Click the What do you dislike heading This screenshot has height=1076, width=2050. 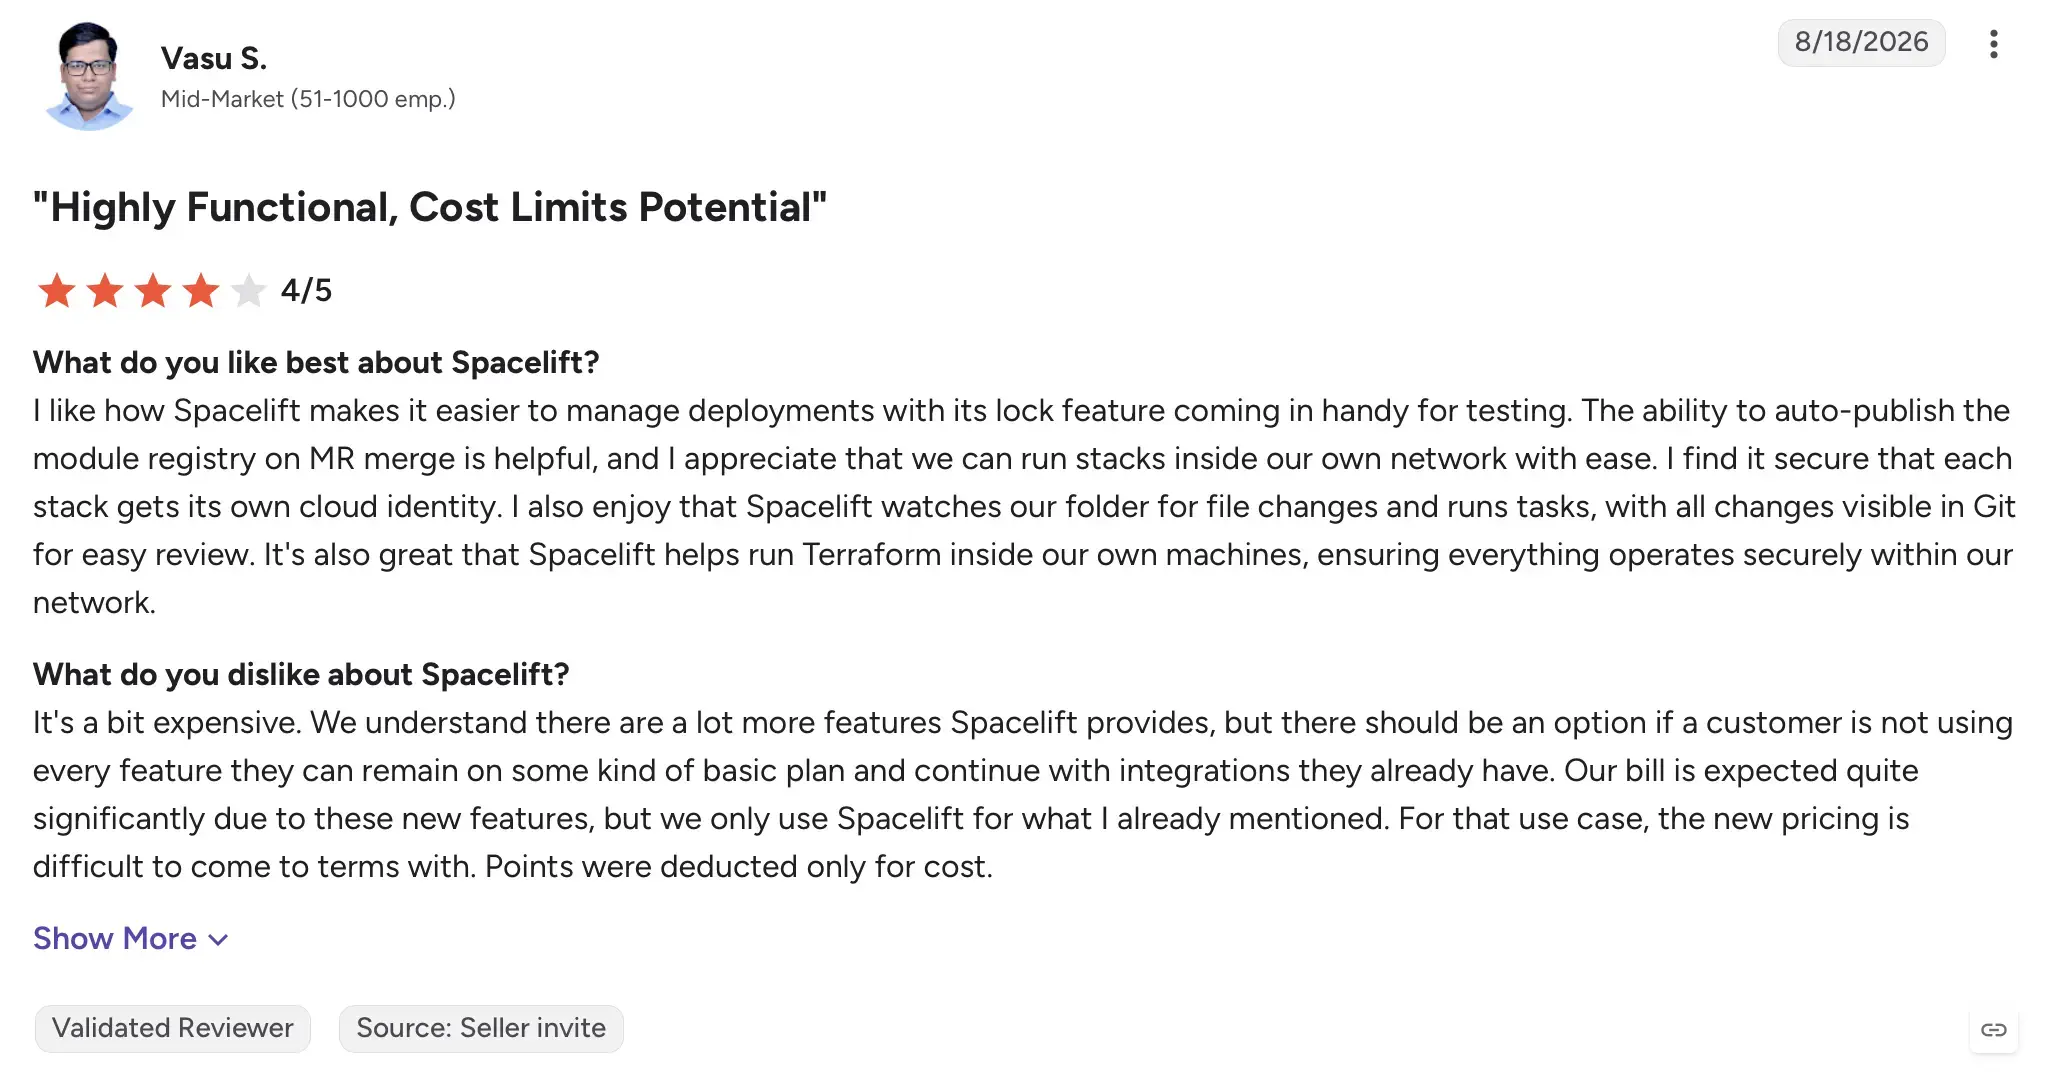click(x=301, y=674)
